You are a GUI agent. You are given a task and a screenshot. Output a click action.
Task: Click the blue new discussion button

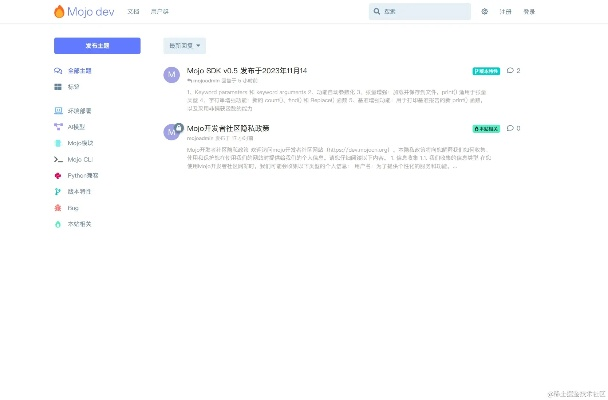click(97, 46)
